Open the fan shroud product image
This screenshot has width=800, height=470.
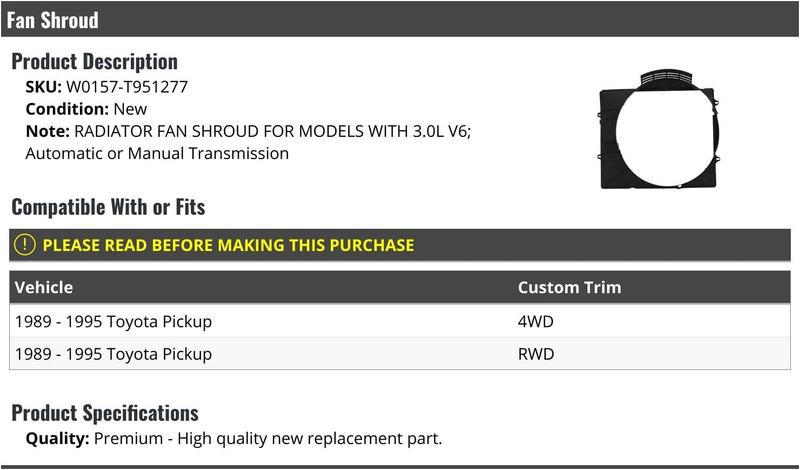tap(659, 129)
